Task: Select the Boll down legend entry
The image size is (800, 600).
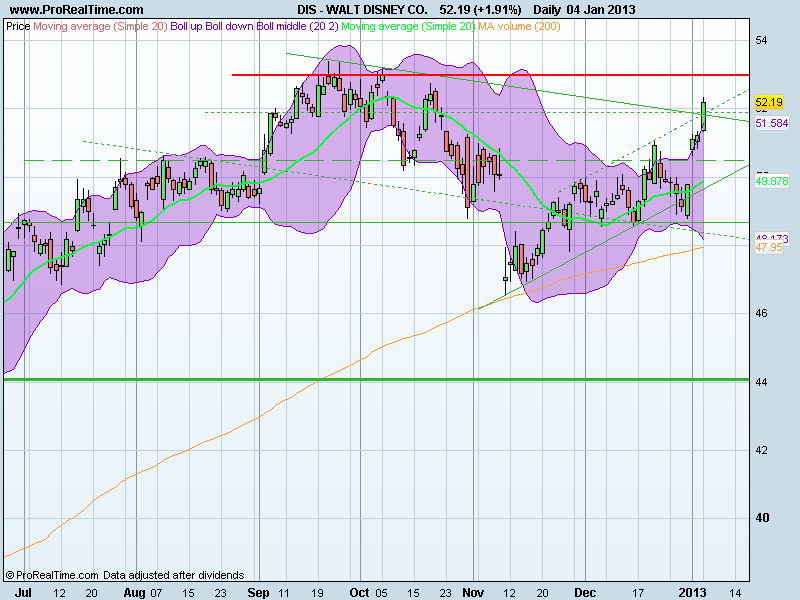Action: [x=229, y=26]
